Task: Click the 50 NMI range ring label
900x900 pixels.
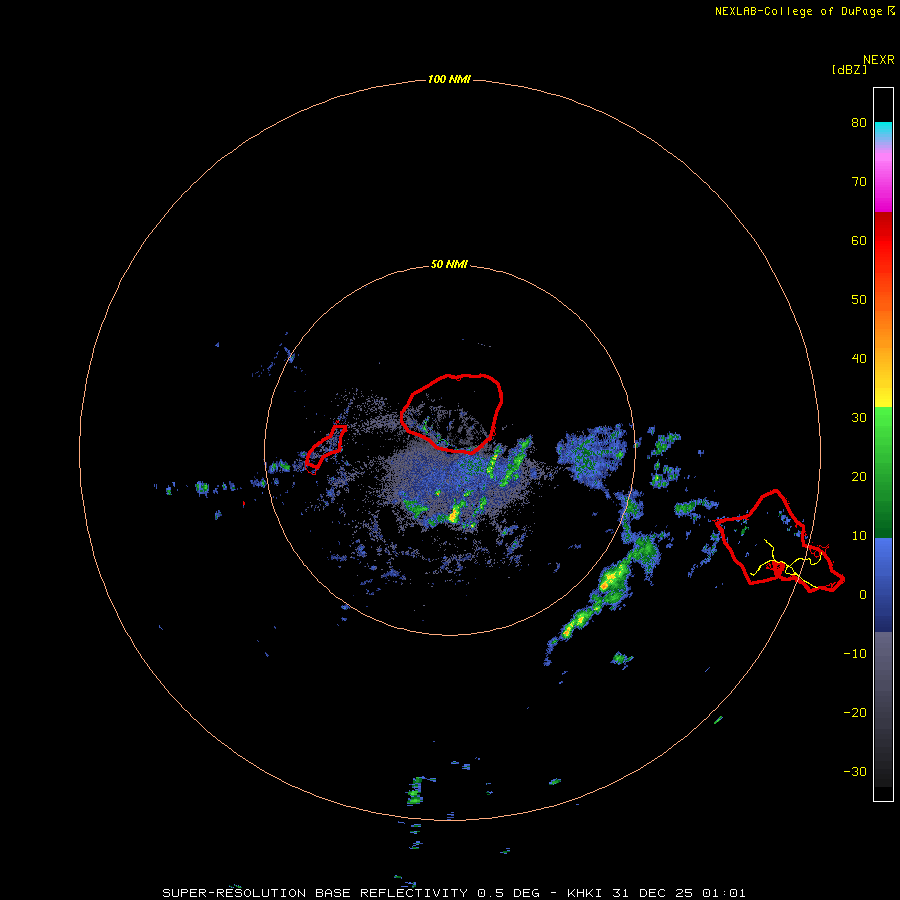Action: pyautogui.click(x=449, y=265)
